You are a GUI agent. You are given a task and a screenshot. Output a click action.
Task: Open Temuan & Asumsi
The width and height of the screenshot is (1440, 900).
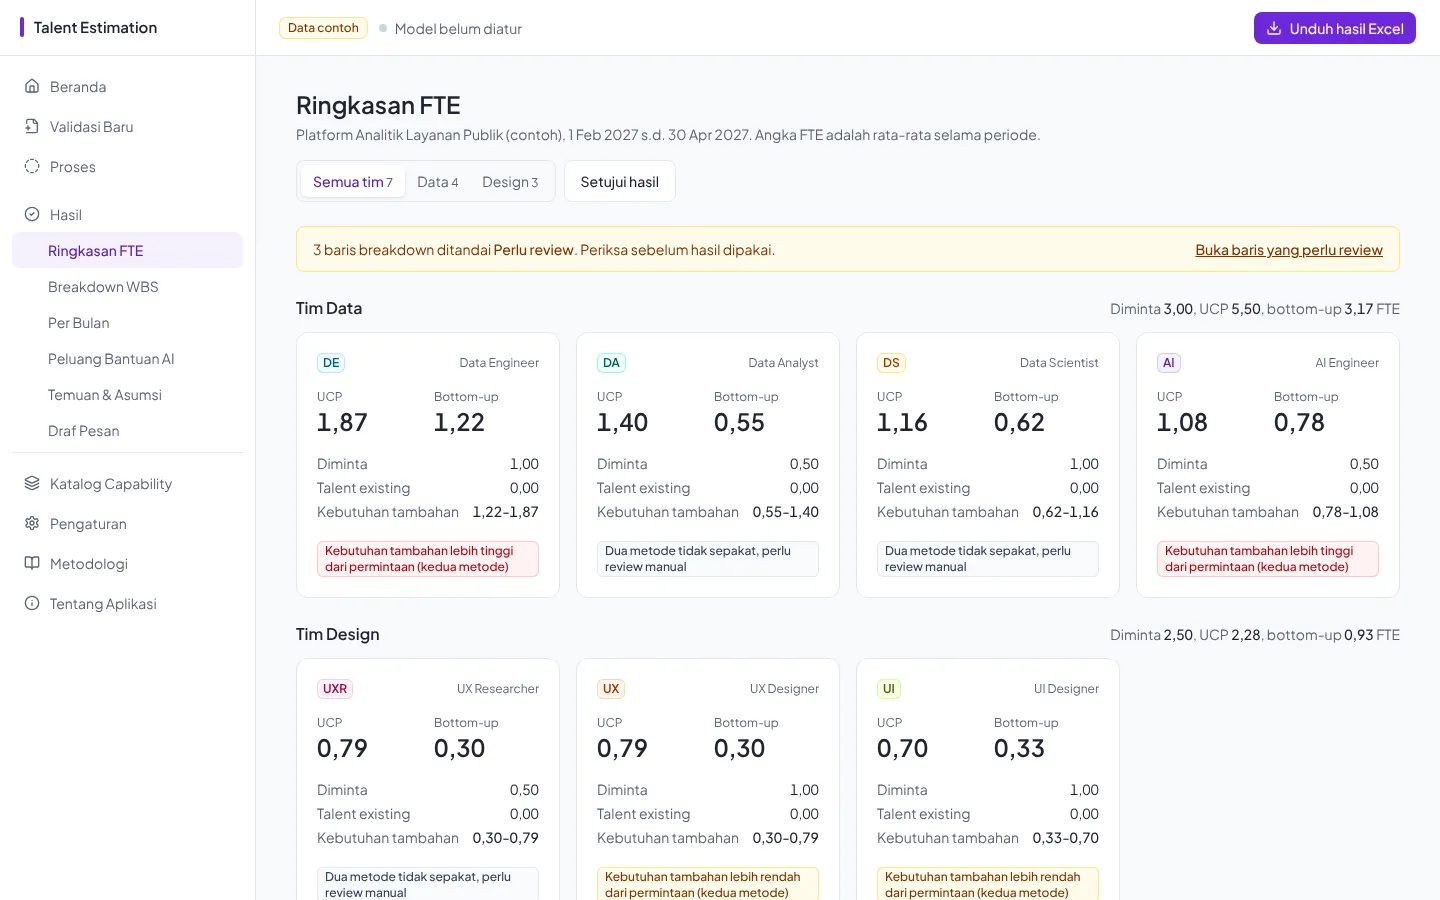coord(127,394)
